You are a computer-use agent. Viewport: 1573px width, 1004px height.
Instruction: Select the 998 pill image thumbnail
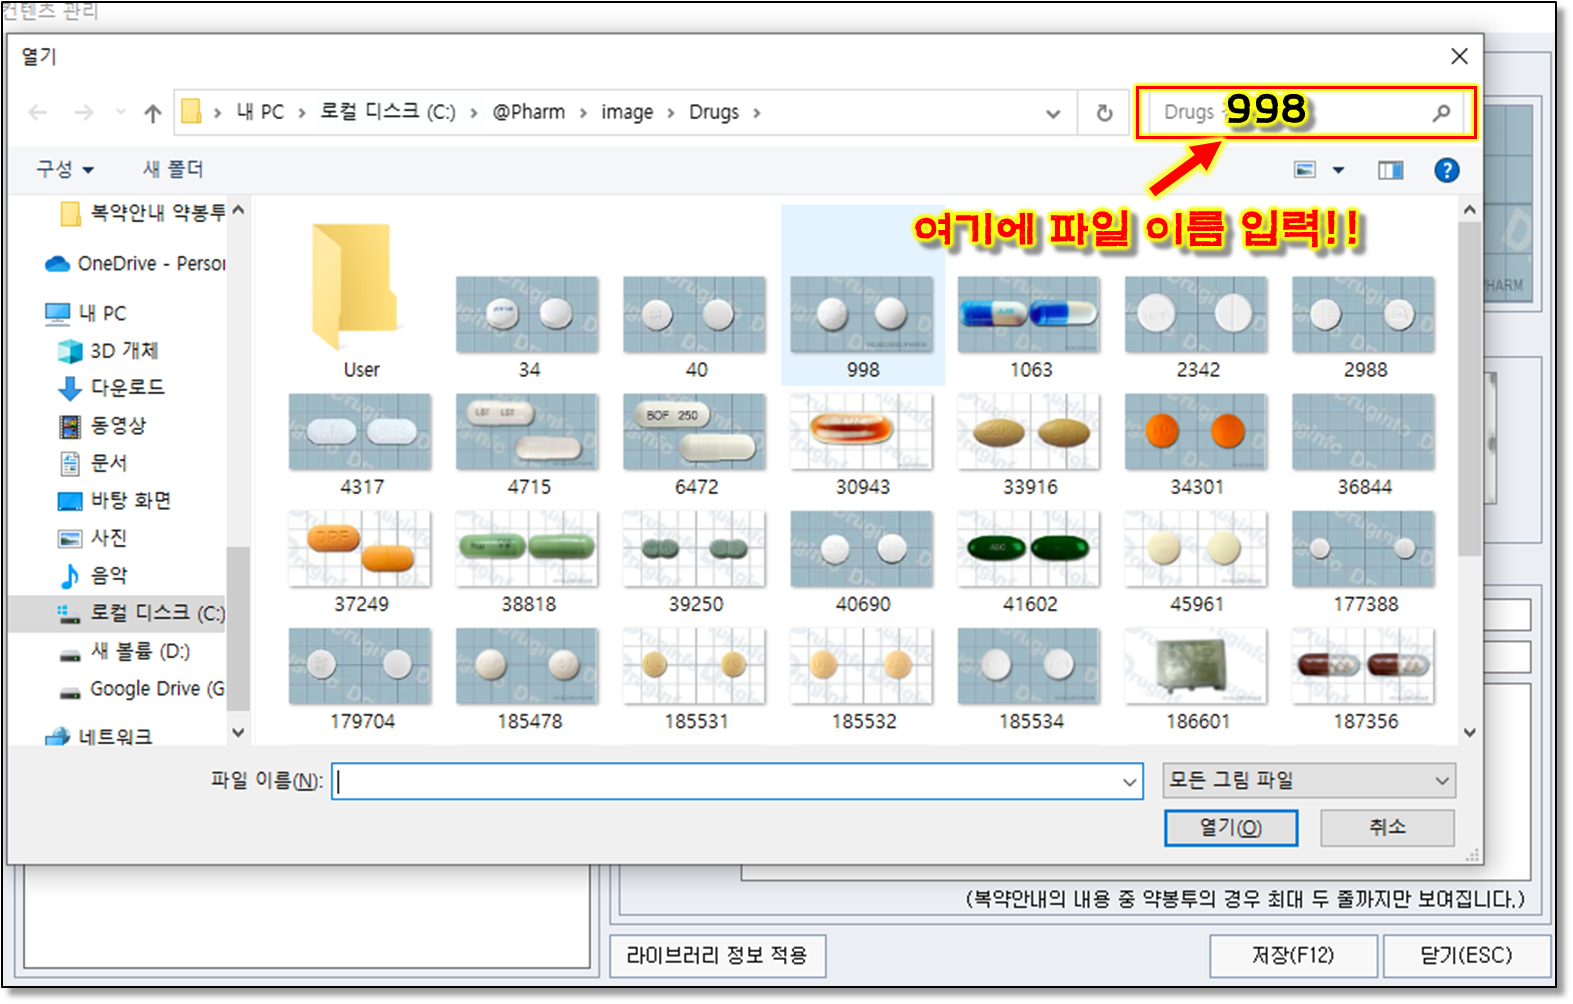(862, 316)
